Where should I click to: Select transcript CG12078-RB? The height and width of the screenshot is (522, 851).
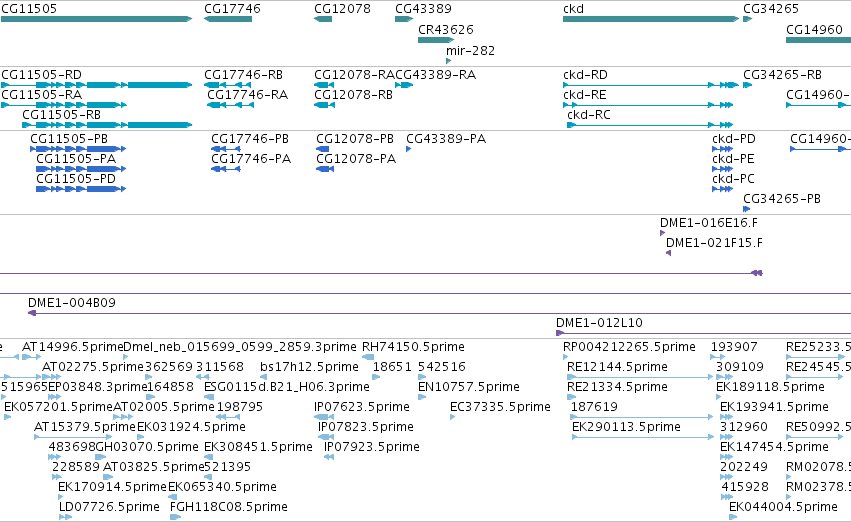tap(325, 105)
